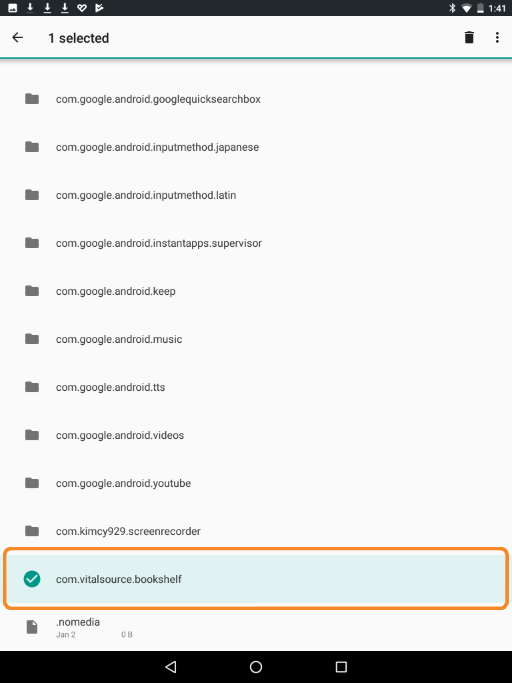Select com.google.android.videos folder

point(256,435)
